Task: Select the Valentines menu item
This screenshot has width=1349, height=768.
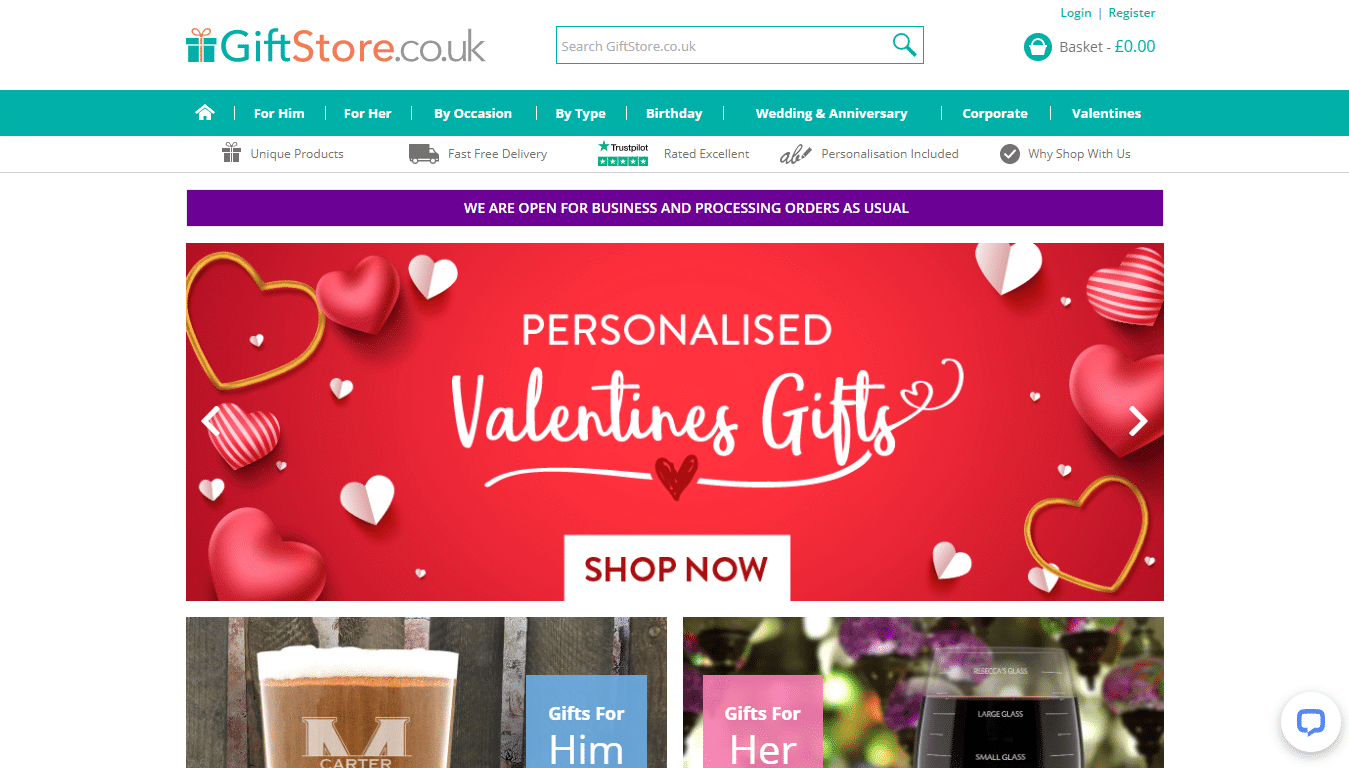Action: click(x=1106, y=113)
